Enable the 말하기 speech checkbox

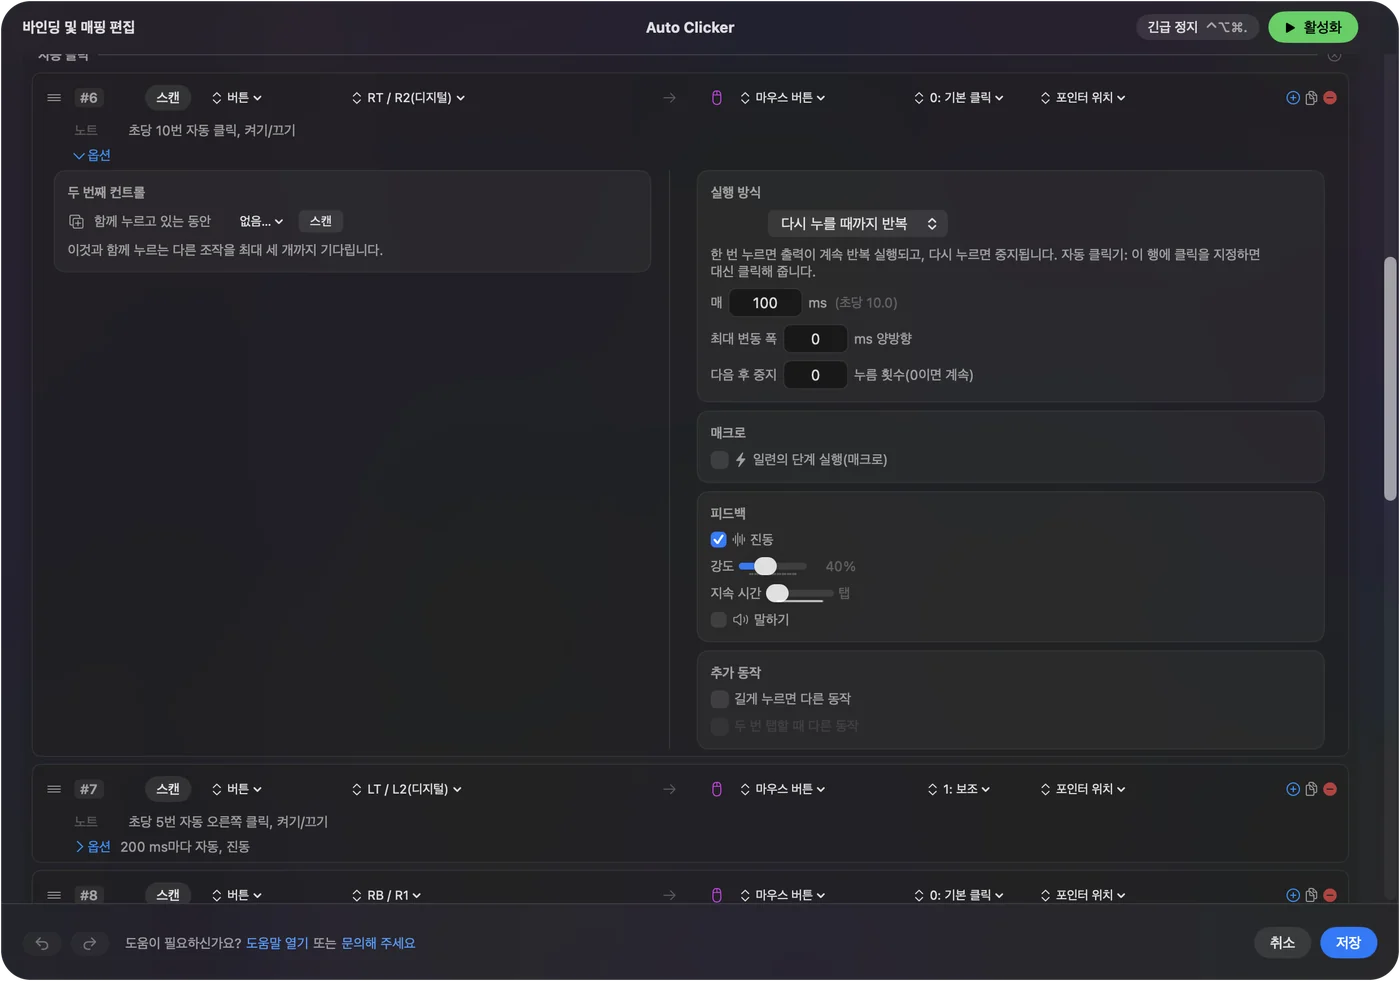coord(718,620)
